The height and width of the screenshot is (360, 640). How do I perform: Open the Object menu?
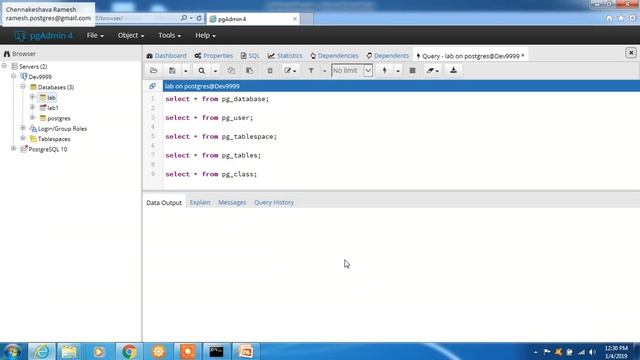pos(131,36)
